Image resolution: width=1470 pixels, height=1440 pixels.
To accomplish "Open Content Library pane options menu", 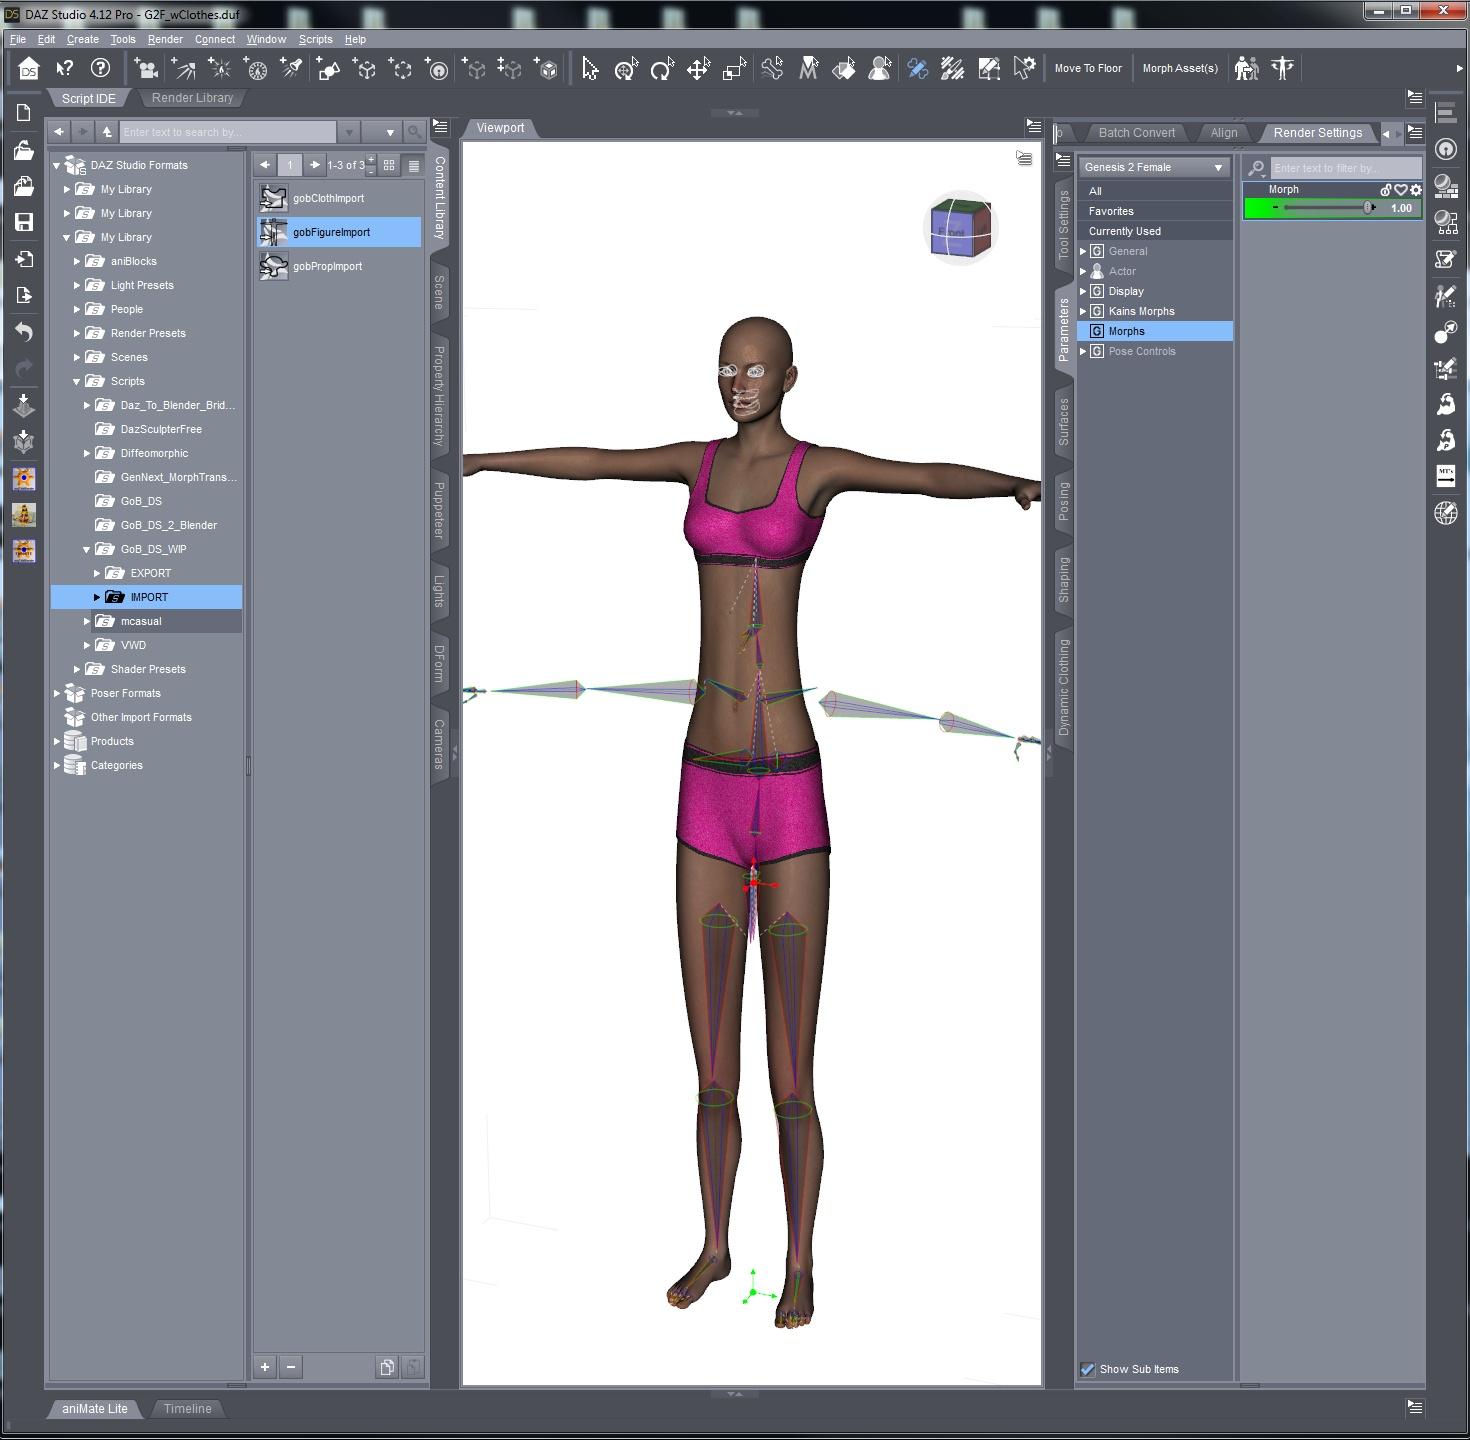I will (440, 128).
